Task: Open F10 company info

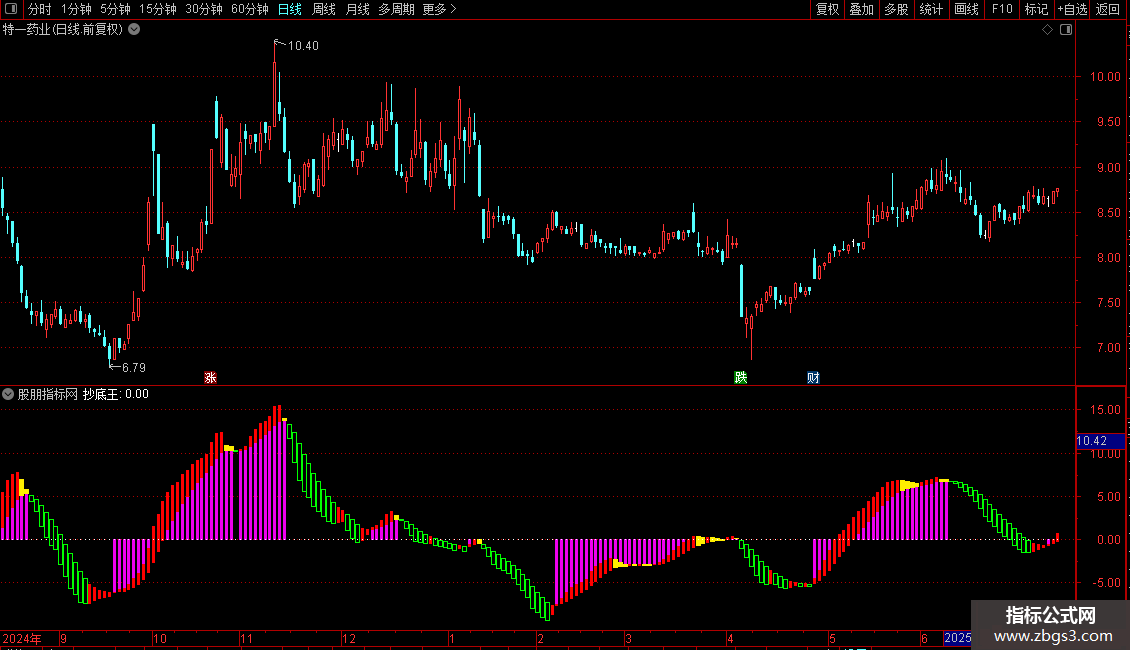Action: tap(1002, 9)
